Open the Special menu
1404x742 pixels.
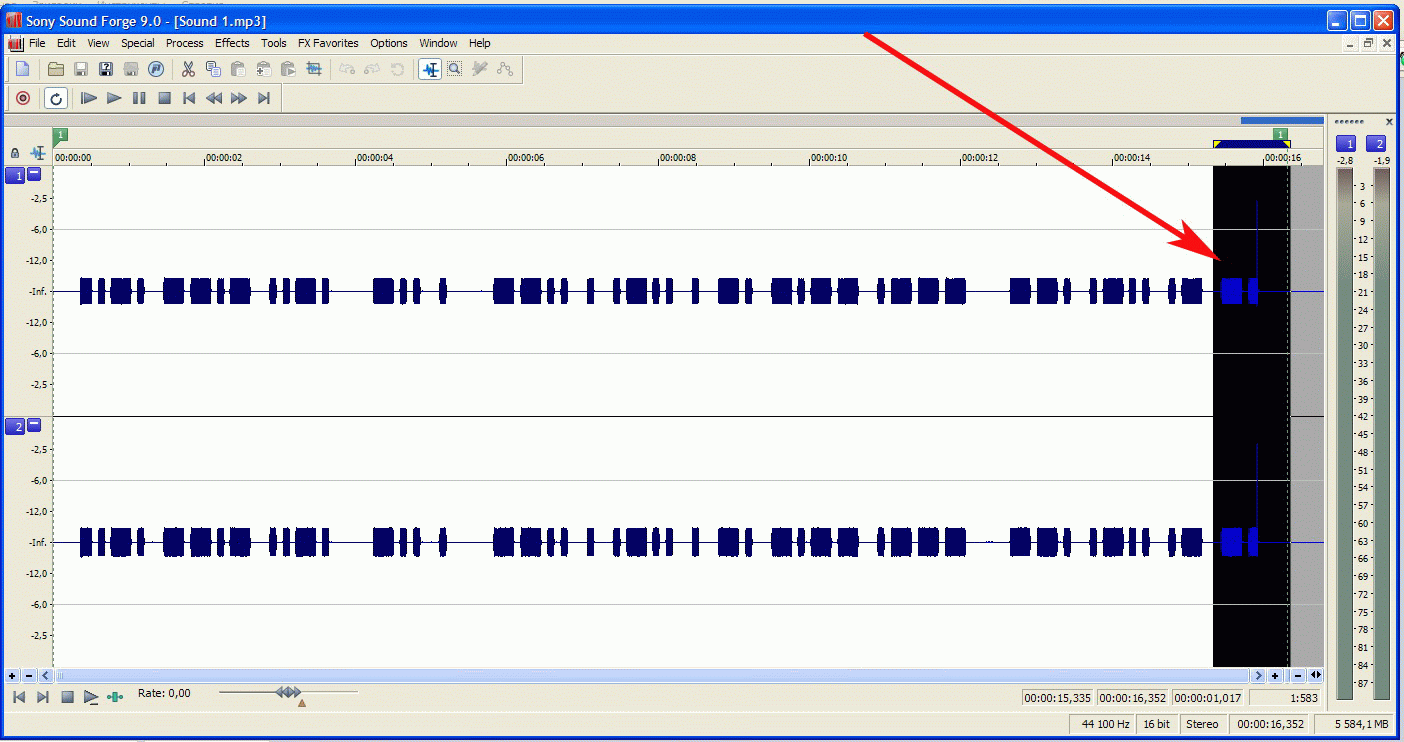point(138,43)
